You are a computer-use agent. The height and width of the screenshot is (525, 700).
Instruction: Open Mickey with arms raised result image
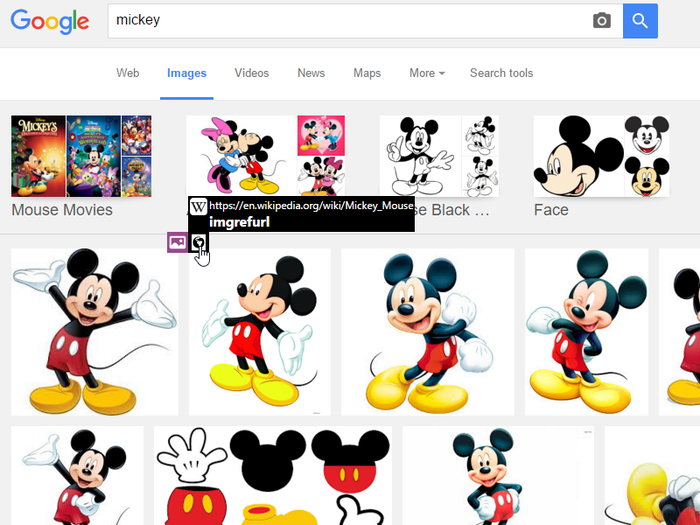click(x=95, y=332)
